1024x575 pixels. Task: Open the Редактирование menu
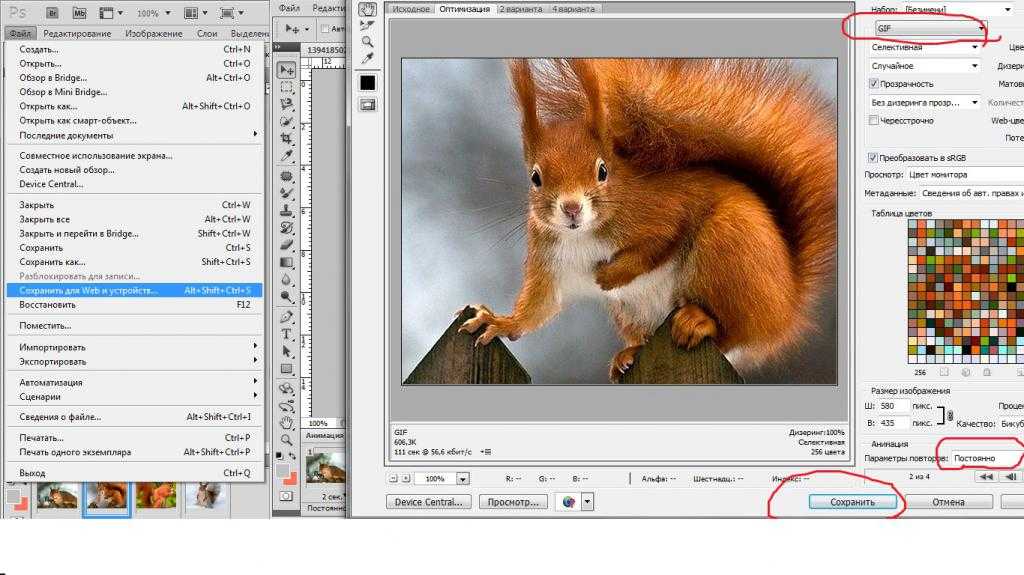(x=77, y=33)
